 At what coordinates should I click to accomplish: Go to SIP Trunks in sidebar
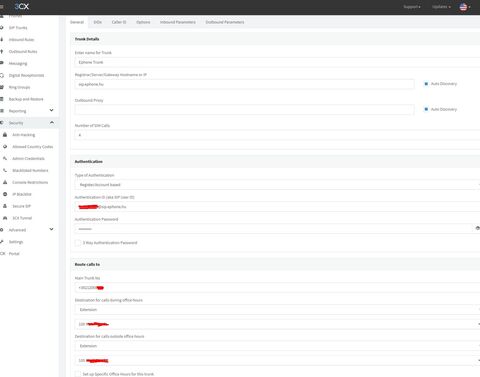coord(18,28)
